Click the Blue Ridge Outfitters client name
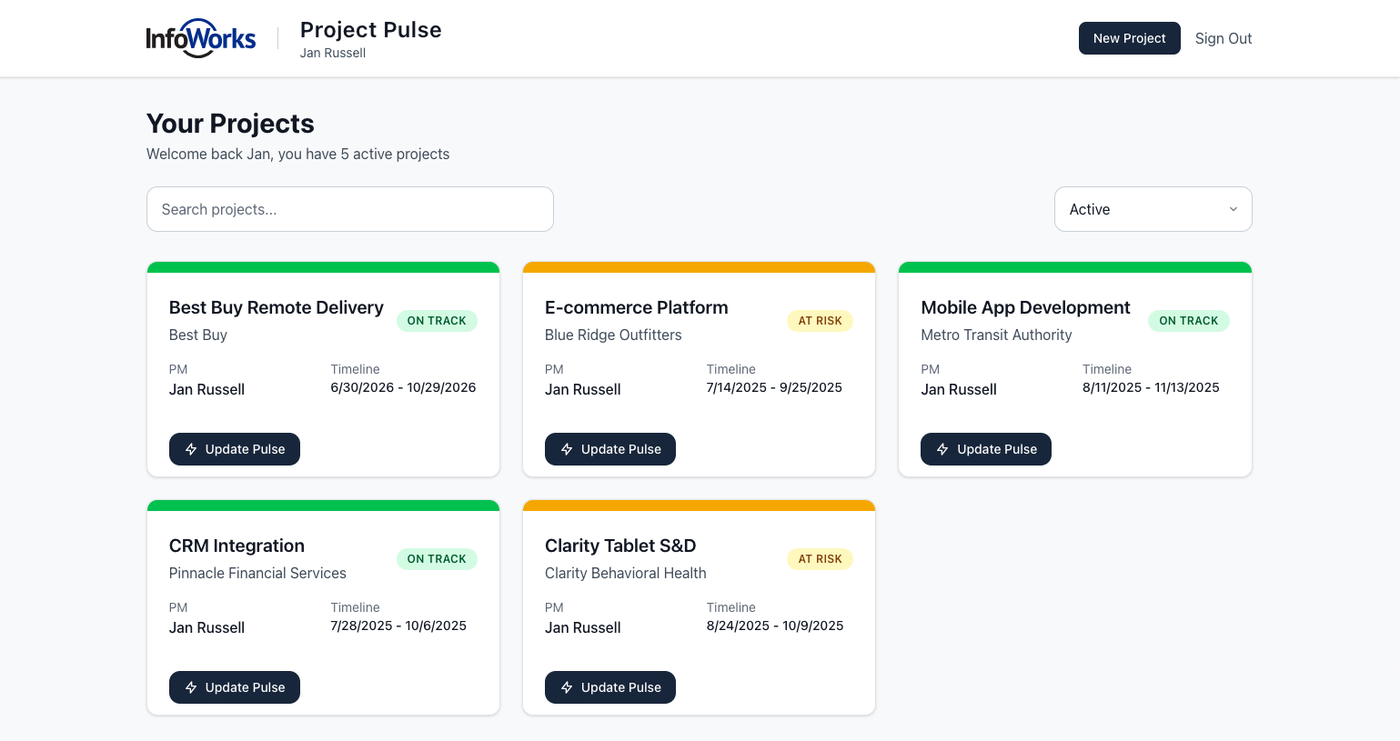 pos(613,335)
